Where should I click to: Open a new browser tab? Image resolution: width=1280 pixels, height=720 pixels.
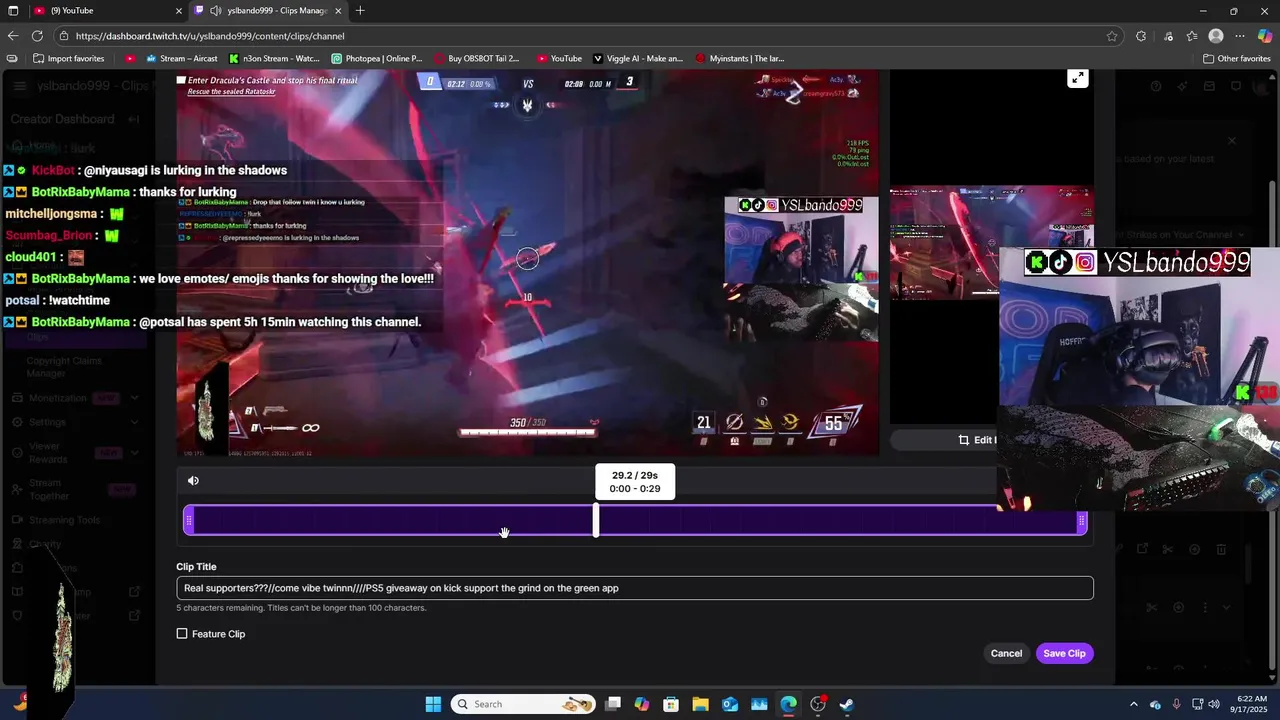click(360, 11)
